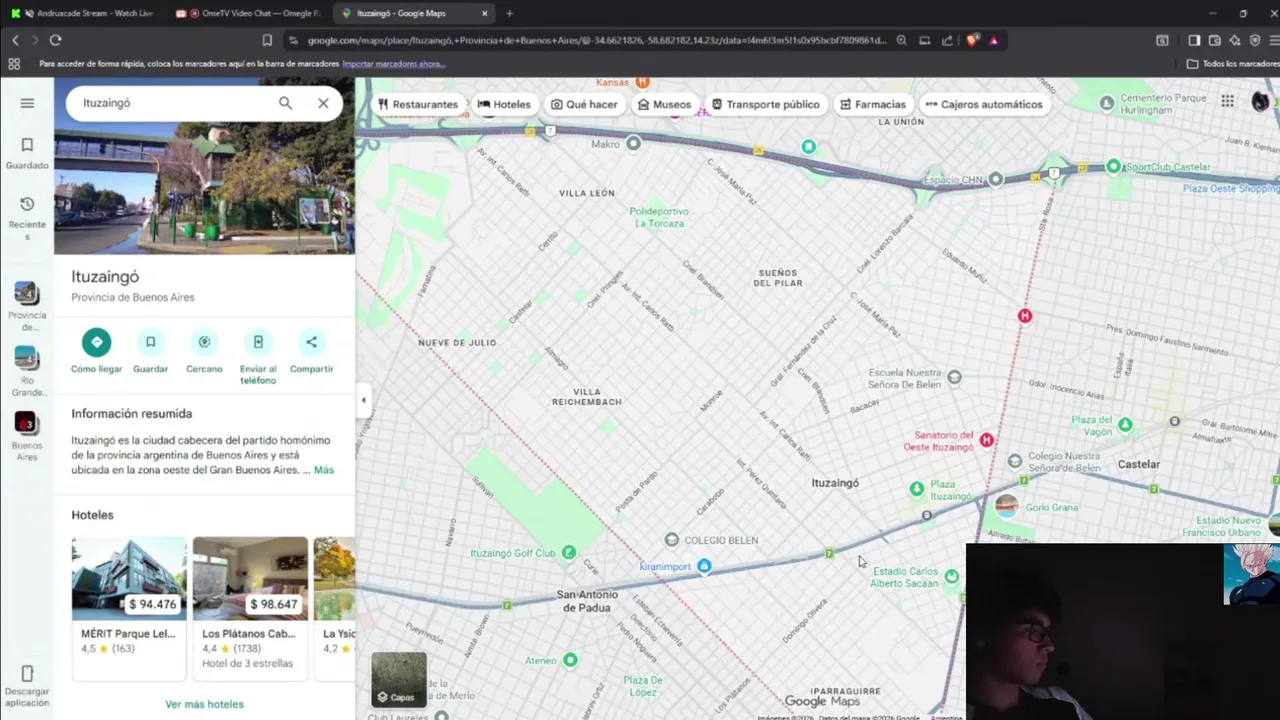
Task: Click the Cómo llegar directions button
Action: (96, 351)
